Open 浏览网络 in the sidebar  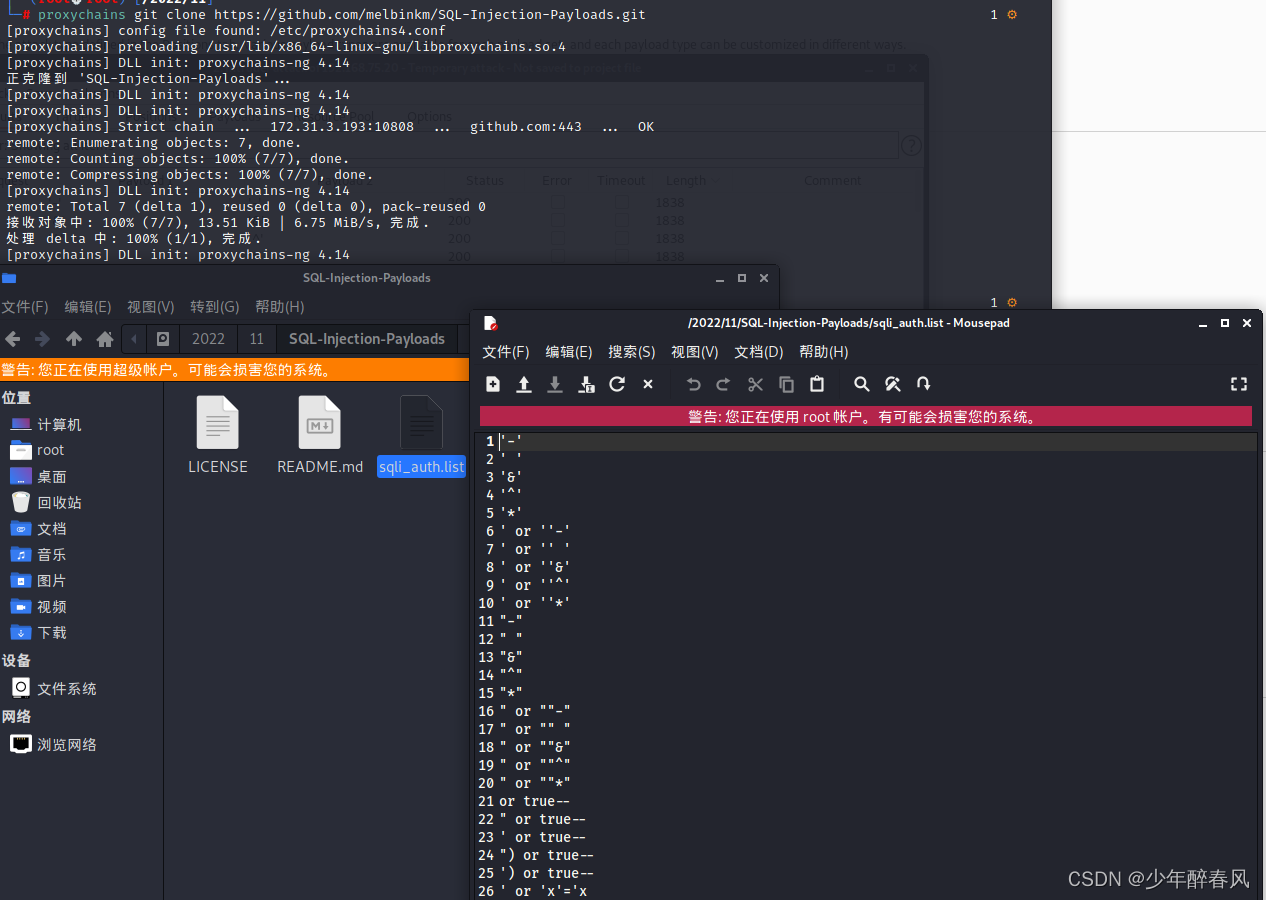pos(54,745)
